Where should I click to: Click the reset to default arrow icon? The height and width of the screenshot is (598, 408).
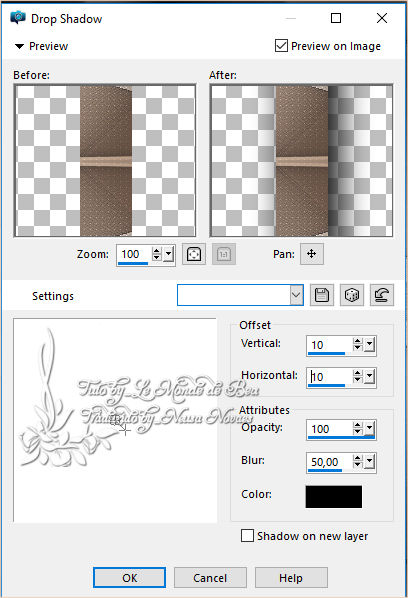(x=382, y=295)
